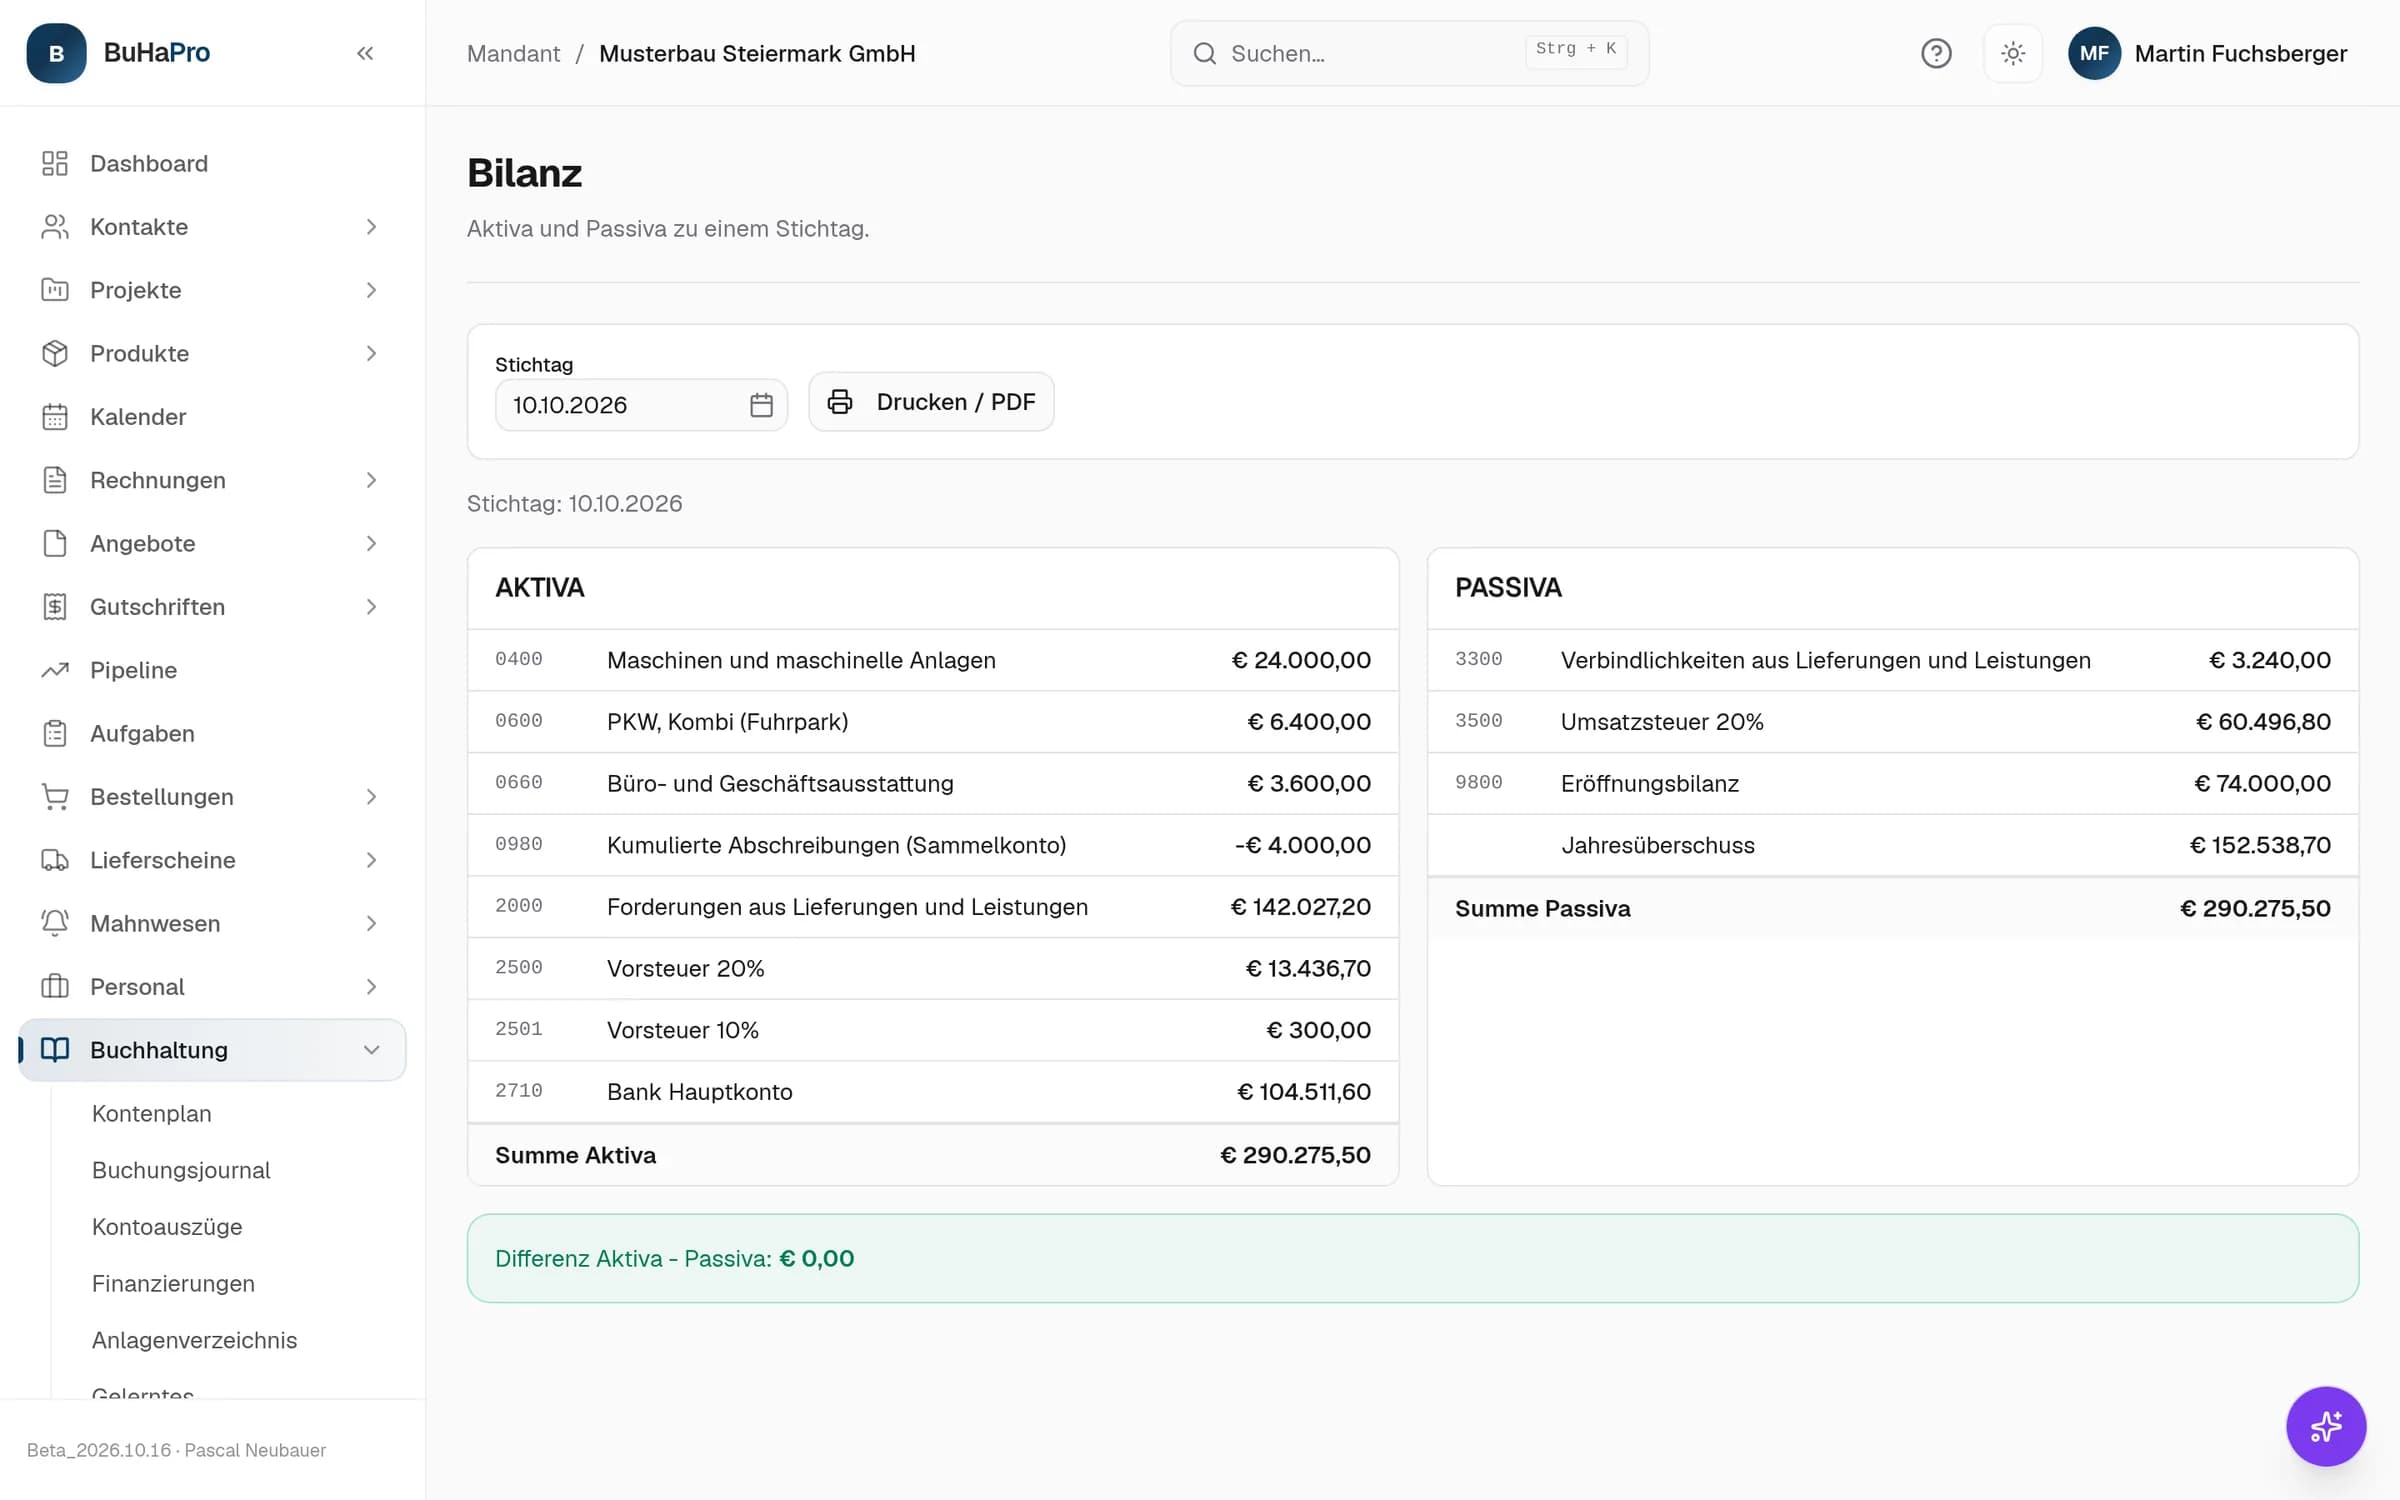Viewport: 2400px width, 1500px height.
Task: Collapse the Buchhaltung menu chevron
Action: [371, 1050]
